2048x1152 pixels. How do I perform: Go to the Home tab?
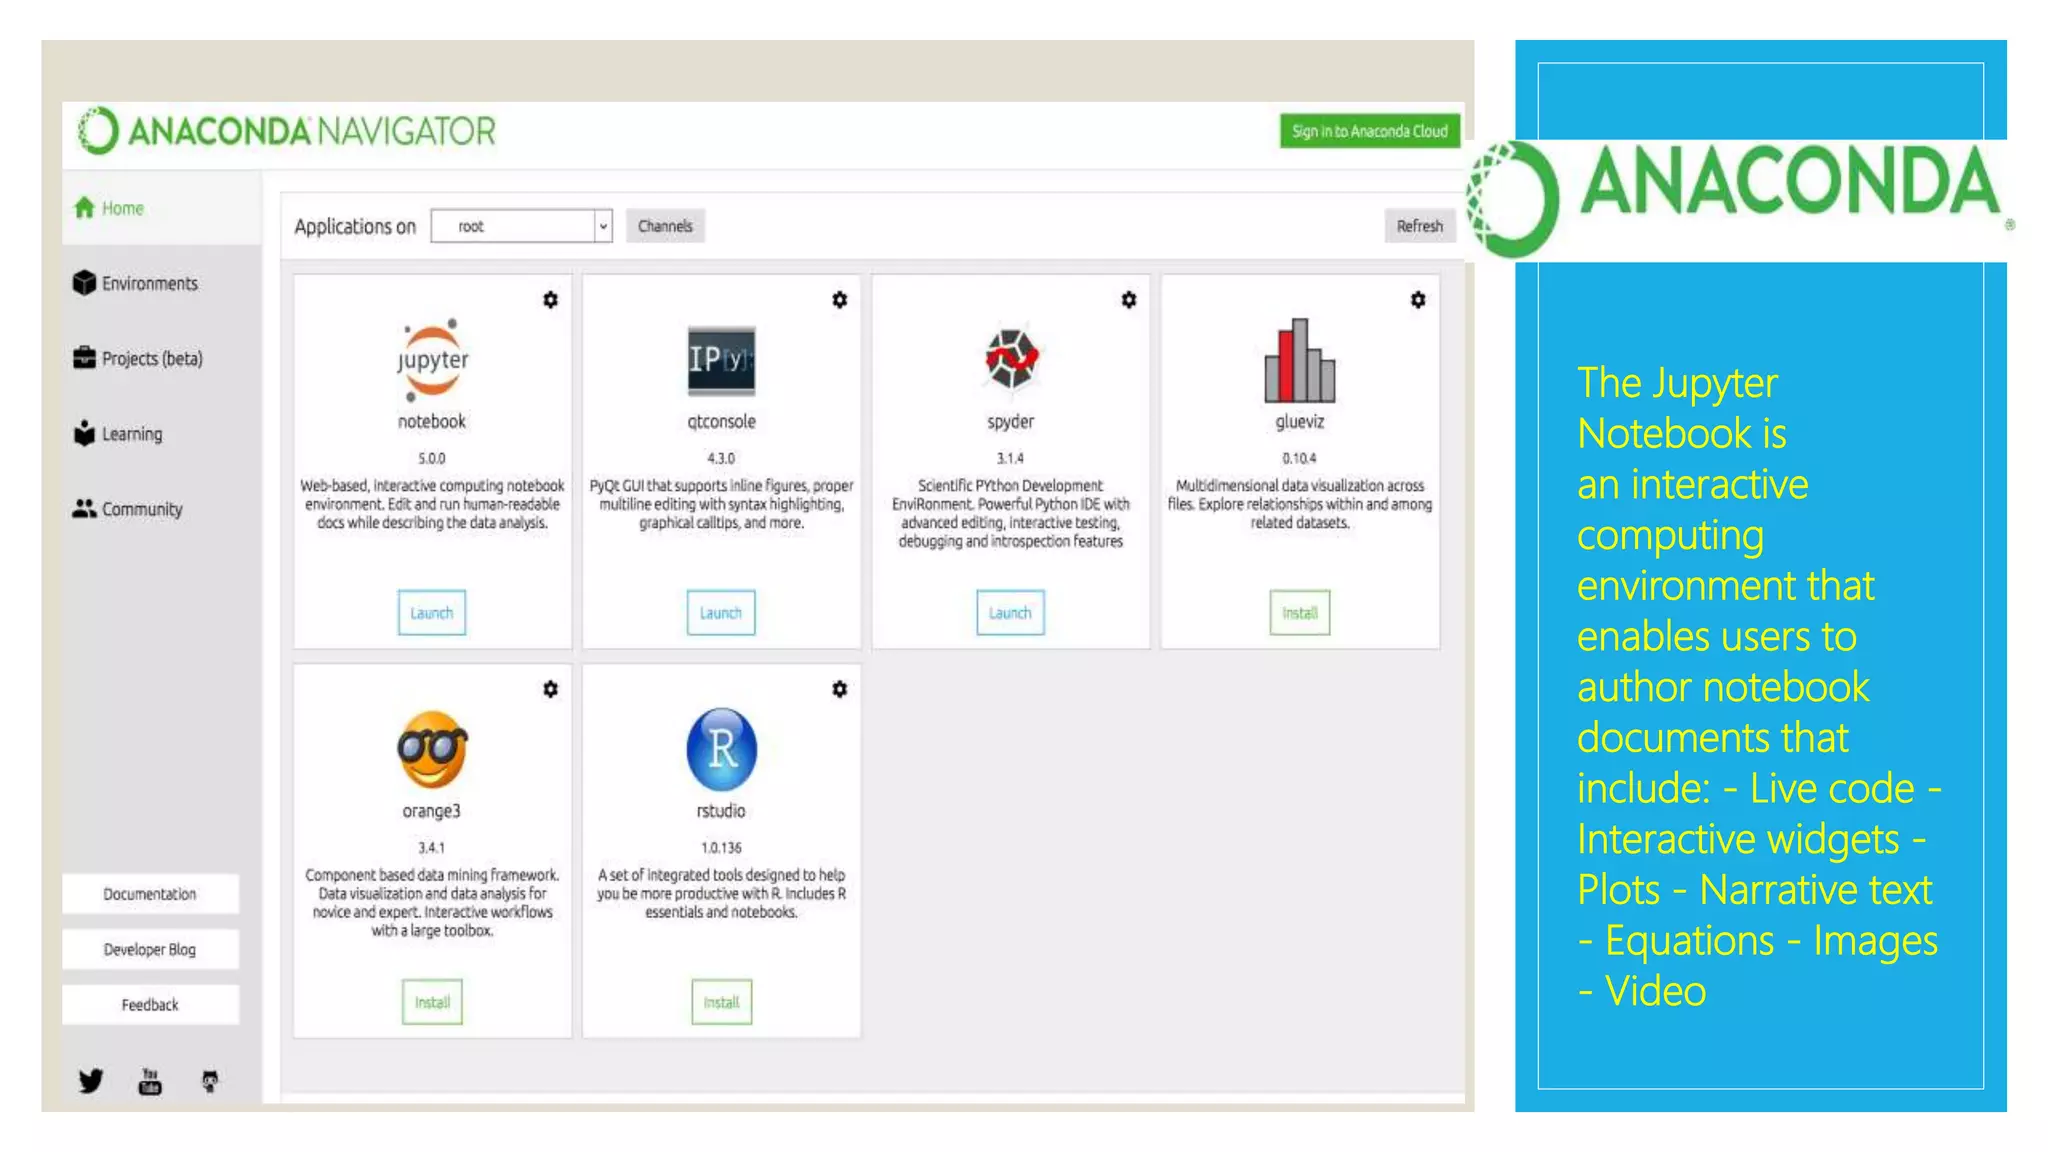click(x=161, y=208)
